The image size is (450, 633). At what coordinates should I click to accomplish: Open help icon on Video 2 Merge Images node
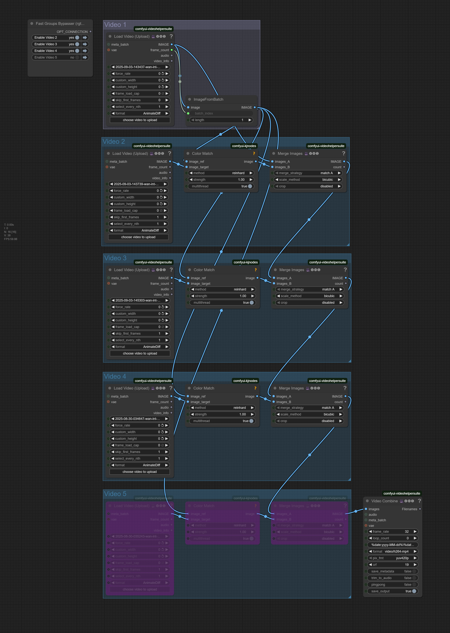tap(343, 153)
